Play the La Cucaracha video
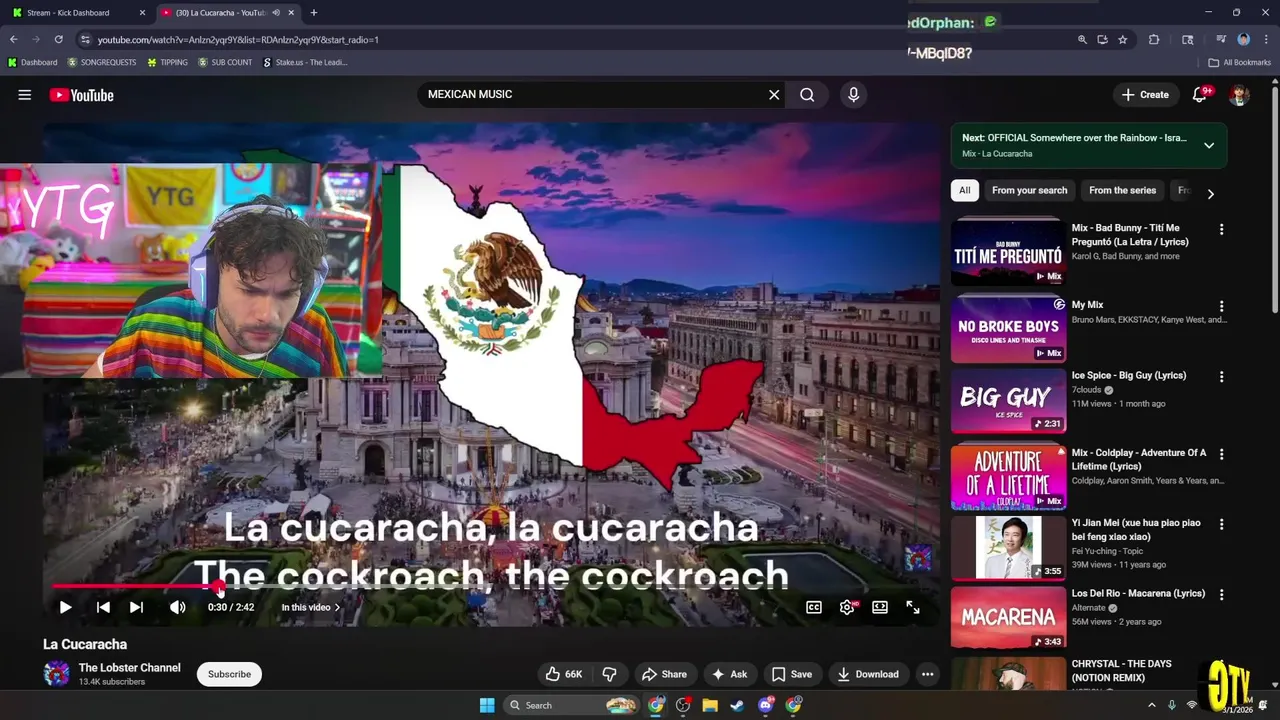Screen dimensions: 1280x720 65,607
